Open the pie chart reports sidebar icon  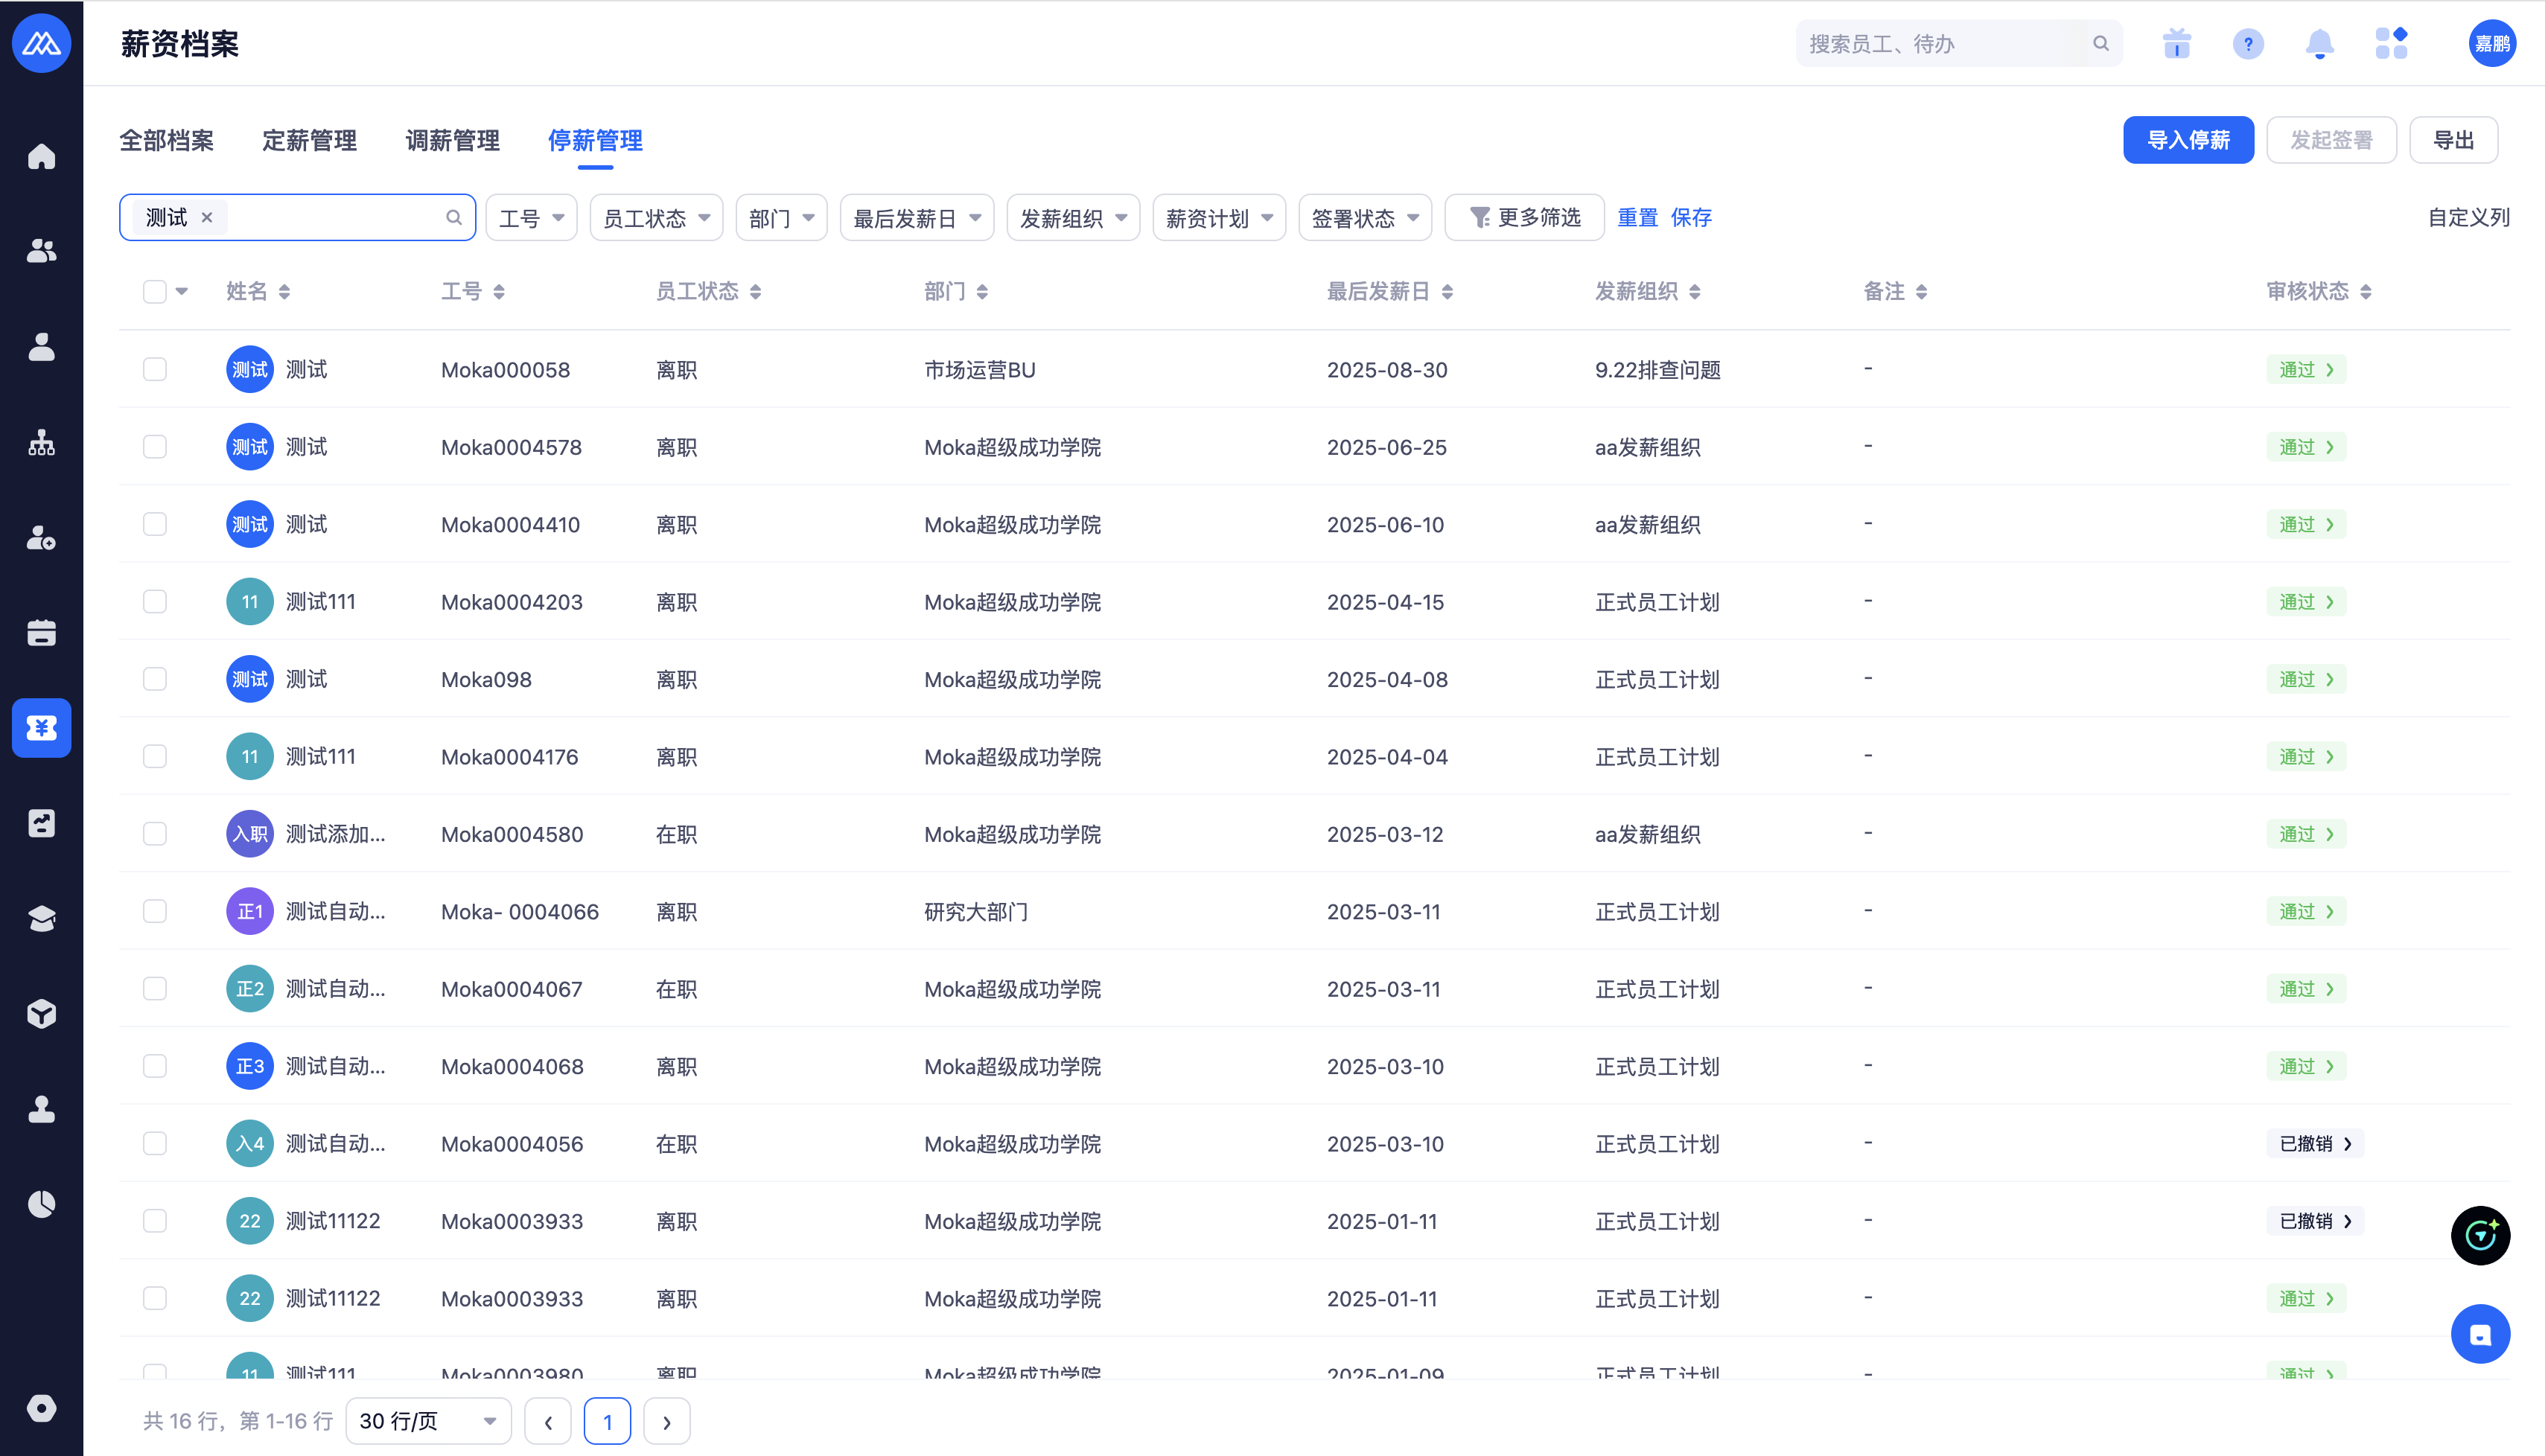point(41,1204)
